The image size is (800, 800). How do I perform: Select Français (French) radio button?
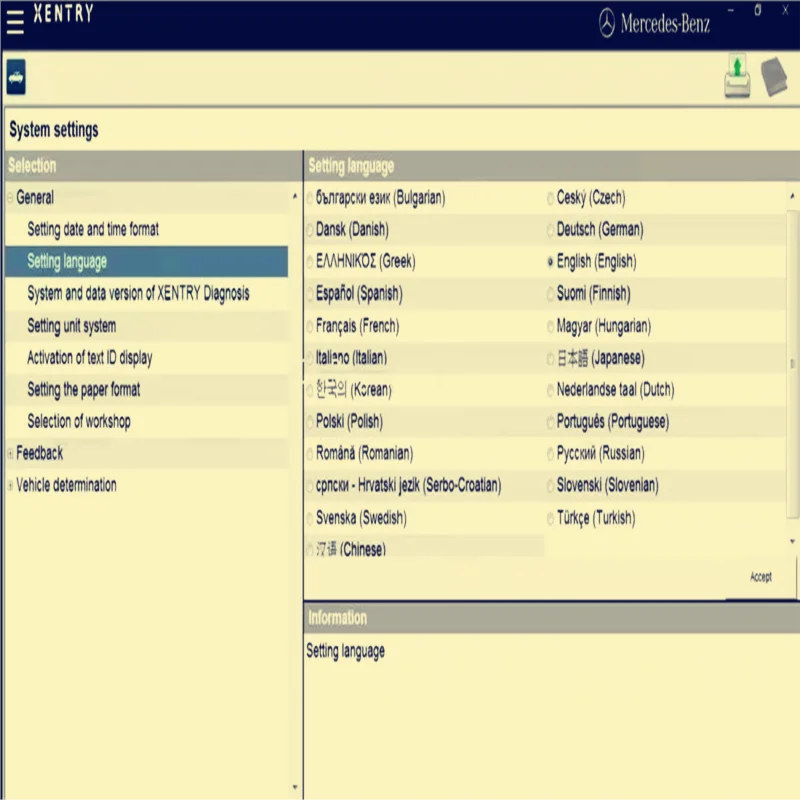(x=310, y=326)
